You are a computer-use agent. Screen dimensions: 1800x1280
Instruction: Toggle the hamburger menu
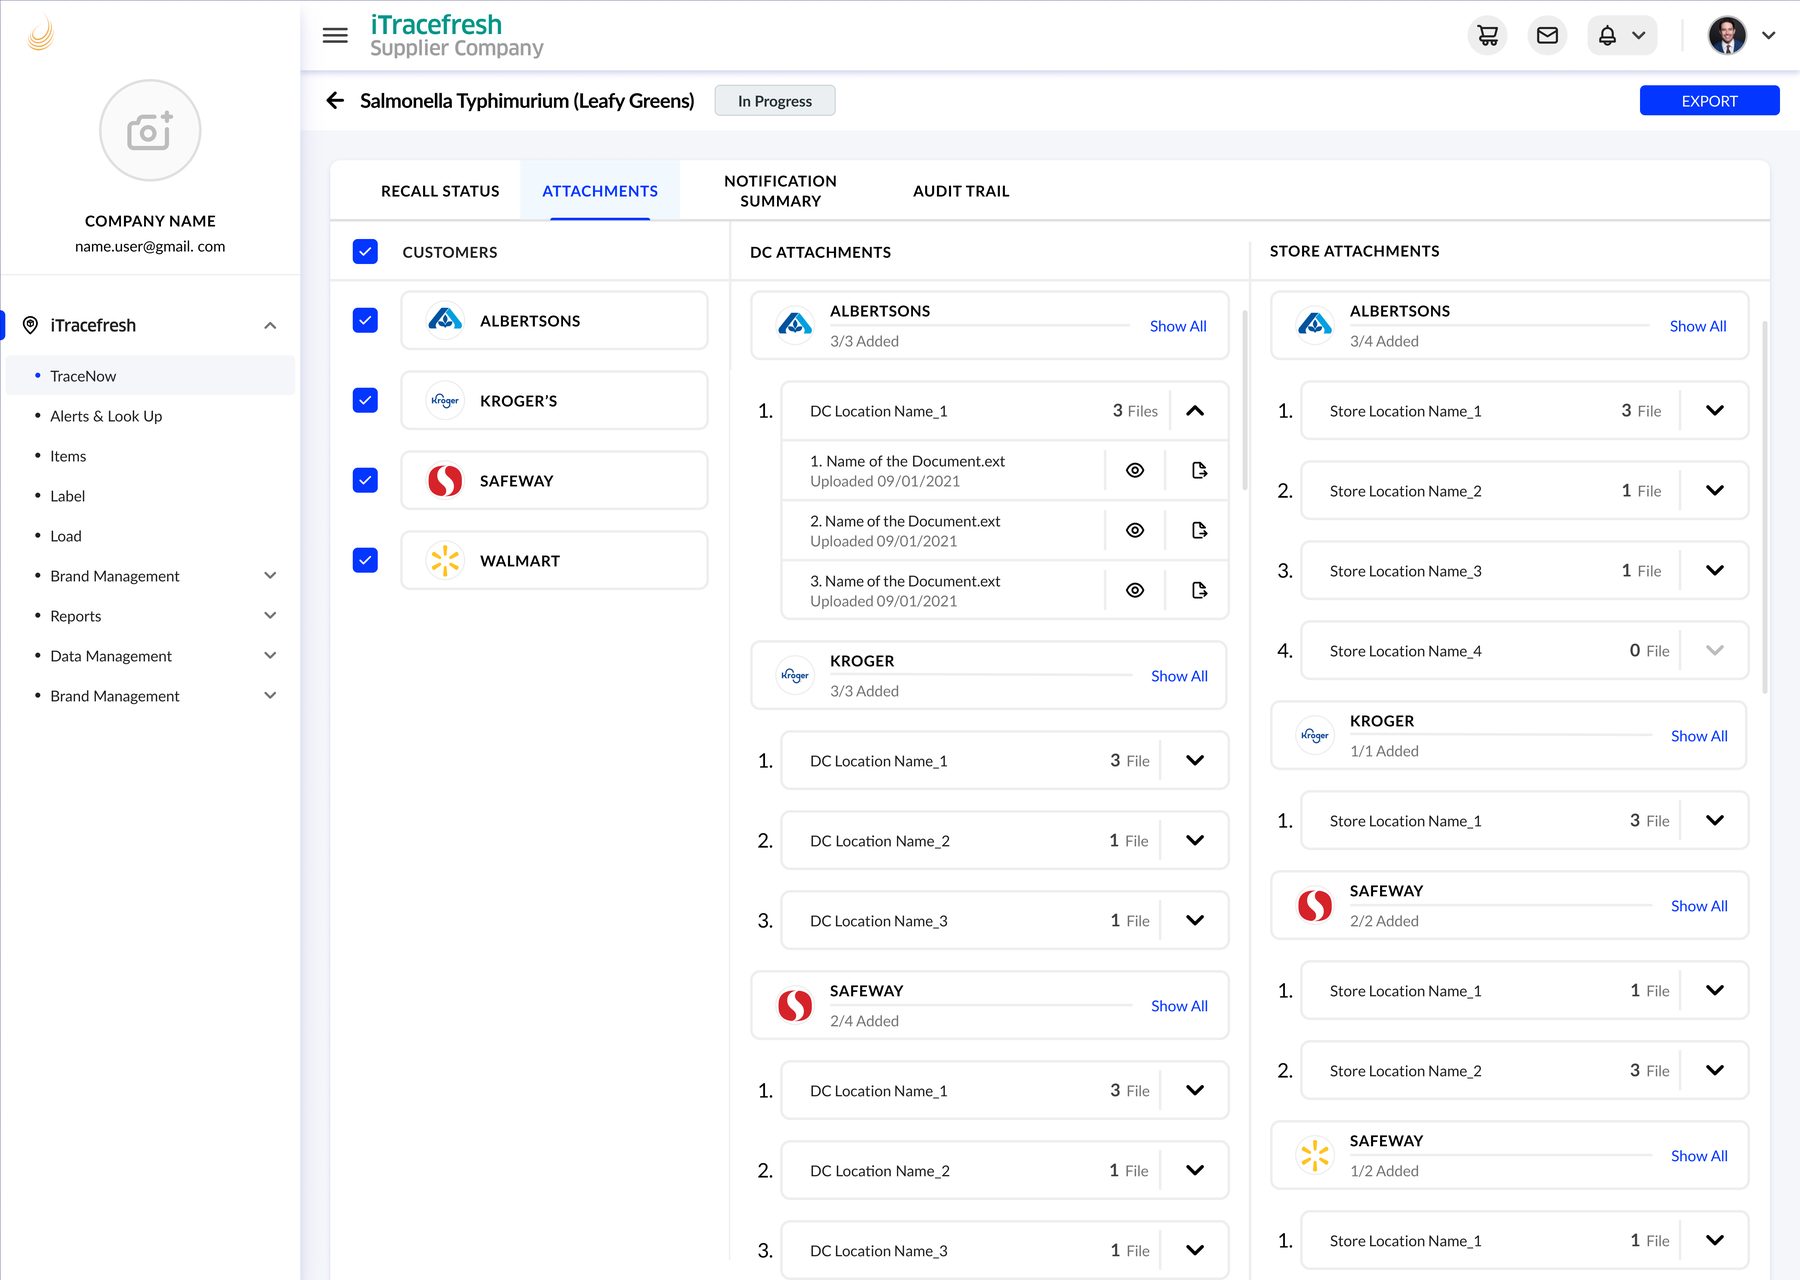point(335,36)
